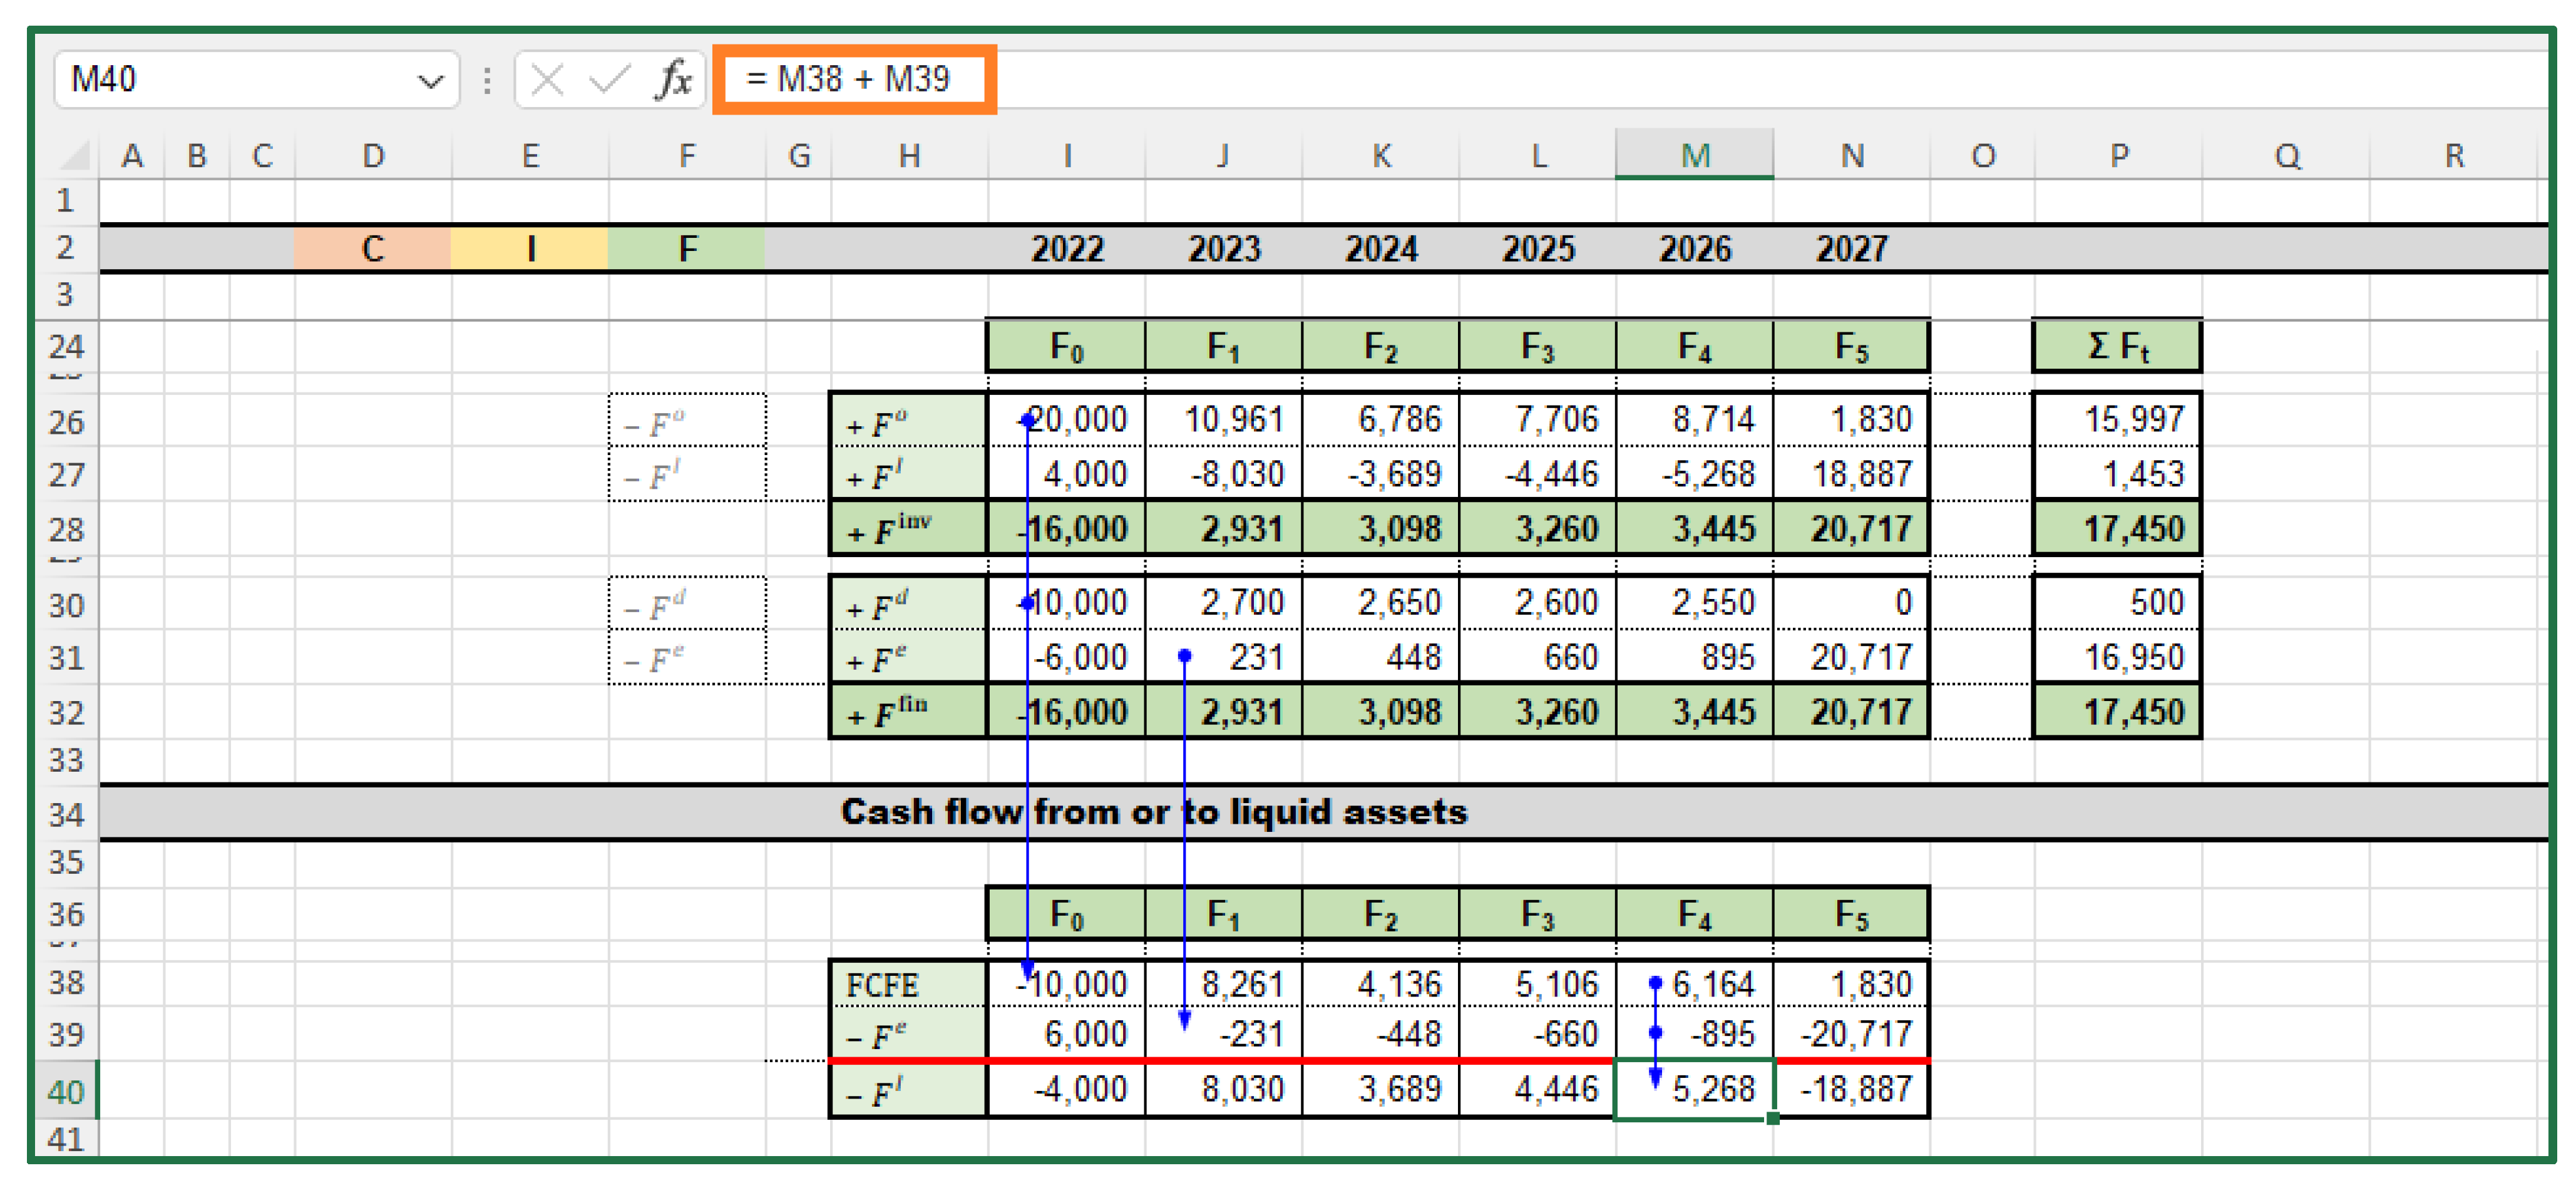The height and width of the screenshot is (1183, 2576).
Task: Select column P header
Action: click(x=2117, y=155)
